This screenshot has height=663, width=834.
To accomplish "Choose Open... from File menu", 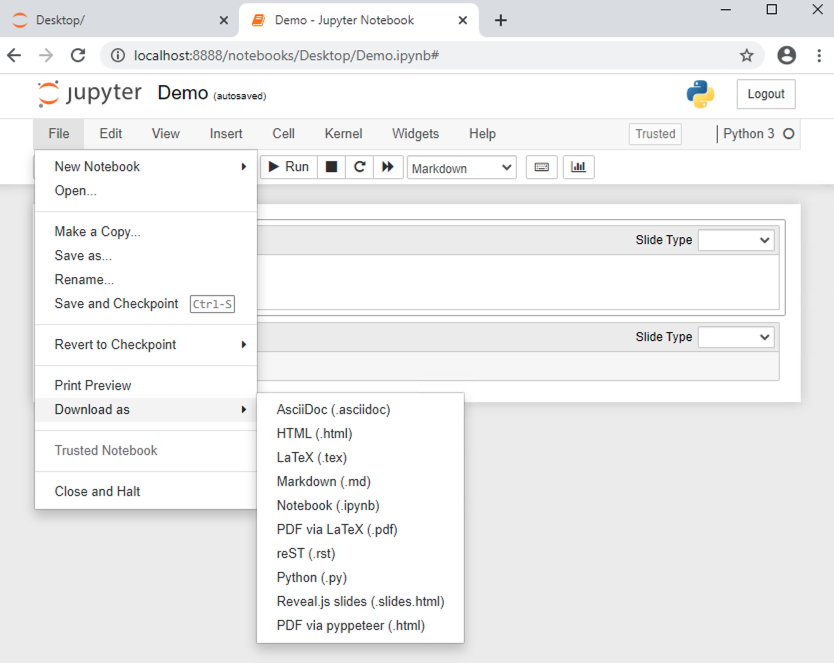I will 146,191.
